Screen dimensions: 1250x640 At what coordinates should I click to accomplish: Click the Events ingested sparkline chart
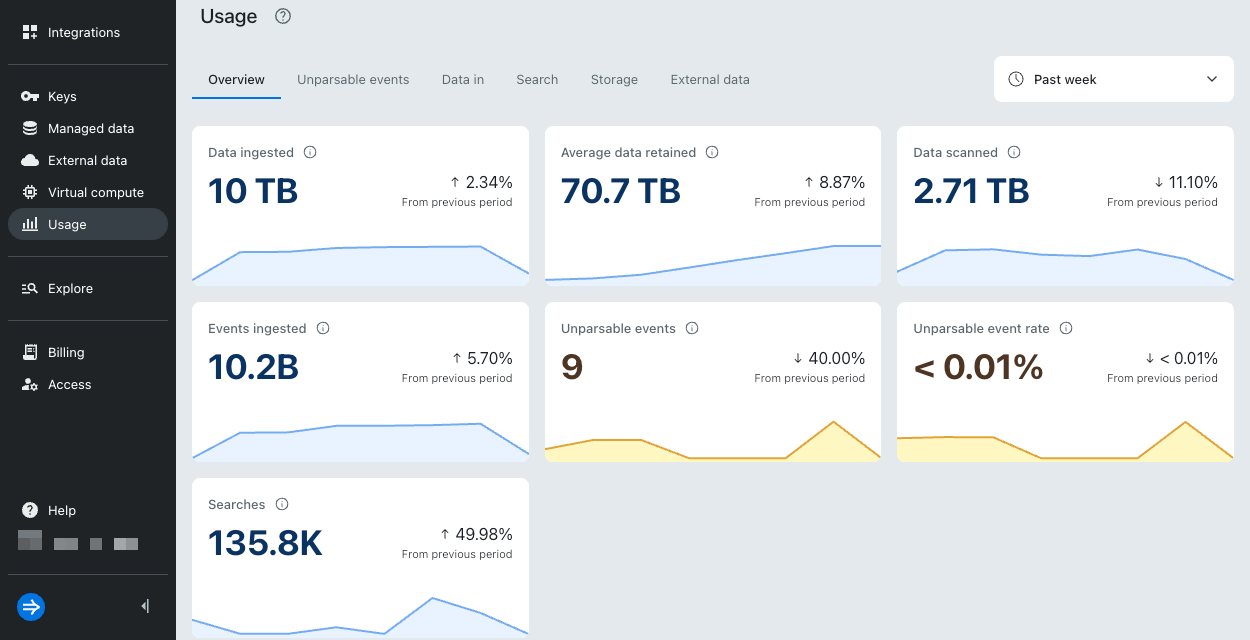click(360, 440)
